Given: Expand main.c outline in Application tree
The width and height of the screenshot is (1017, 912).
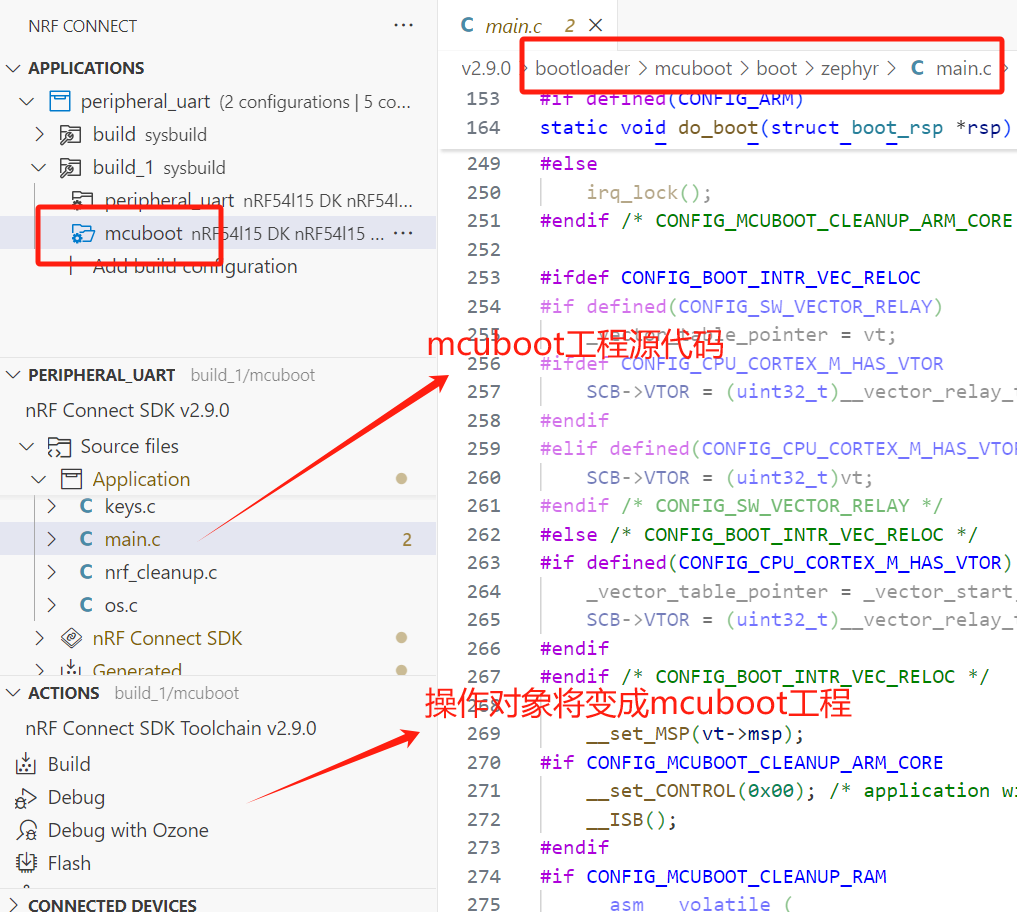Looking at the screenshot, I should (52, 539).
